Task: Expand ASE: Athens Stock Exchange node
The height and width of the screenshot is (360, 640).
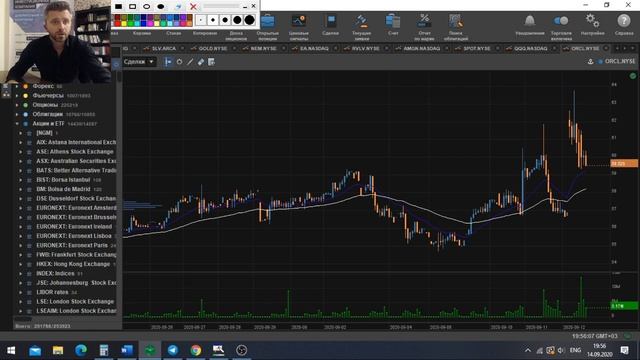Action: [20, 152]
